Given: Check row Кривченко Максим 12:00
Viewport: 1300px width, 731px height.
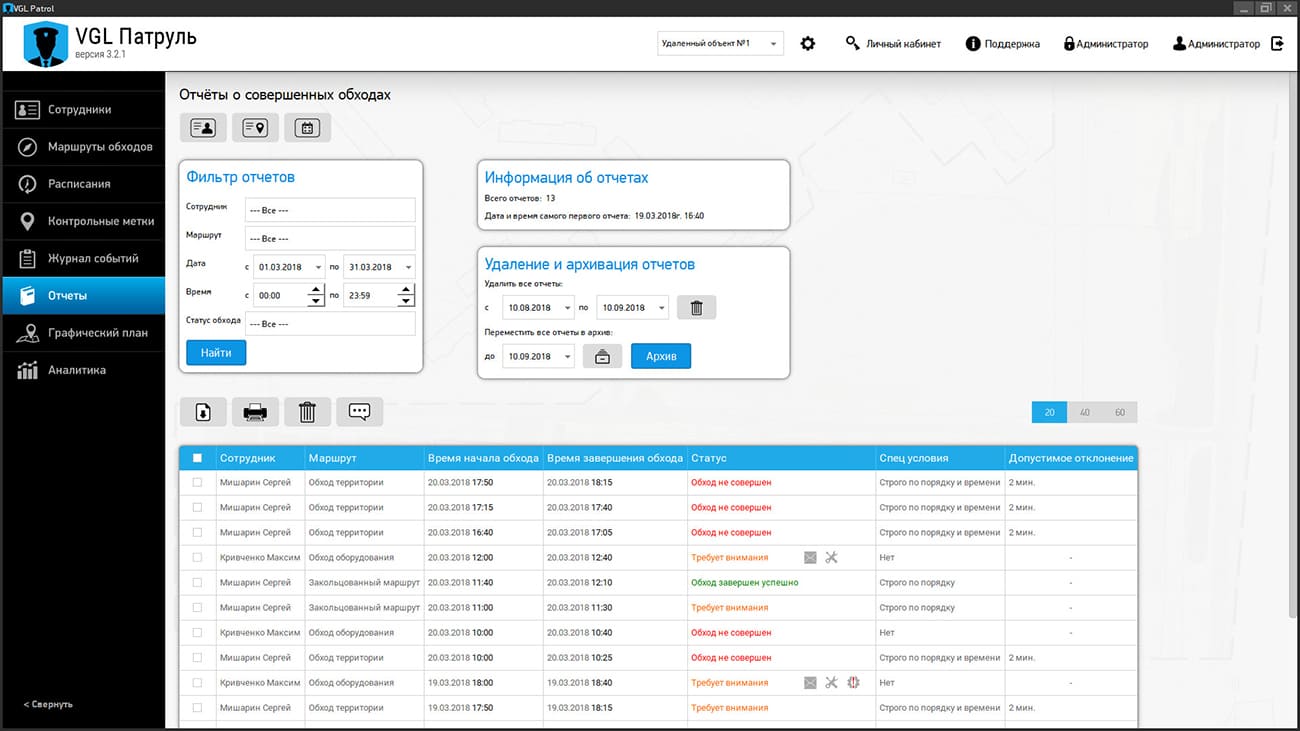Looking at the screenshot, I should (x=197, y=558).
